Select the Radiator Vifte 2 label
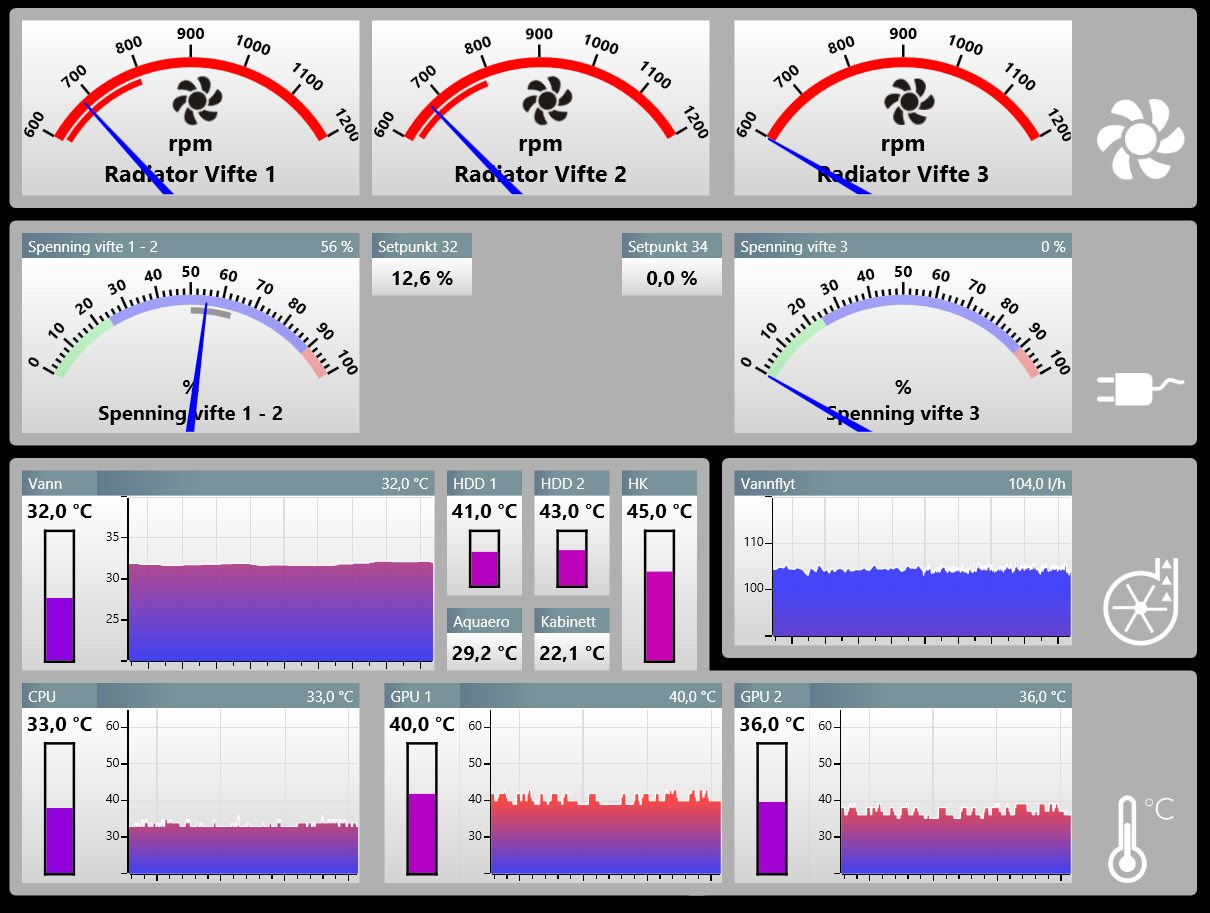The width and height of the screenshot is (1210, 913). point(540,174)
